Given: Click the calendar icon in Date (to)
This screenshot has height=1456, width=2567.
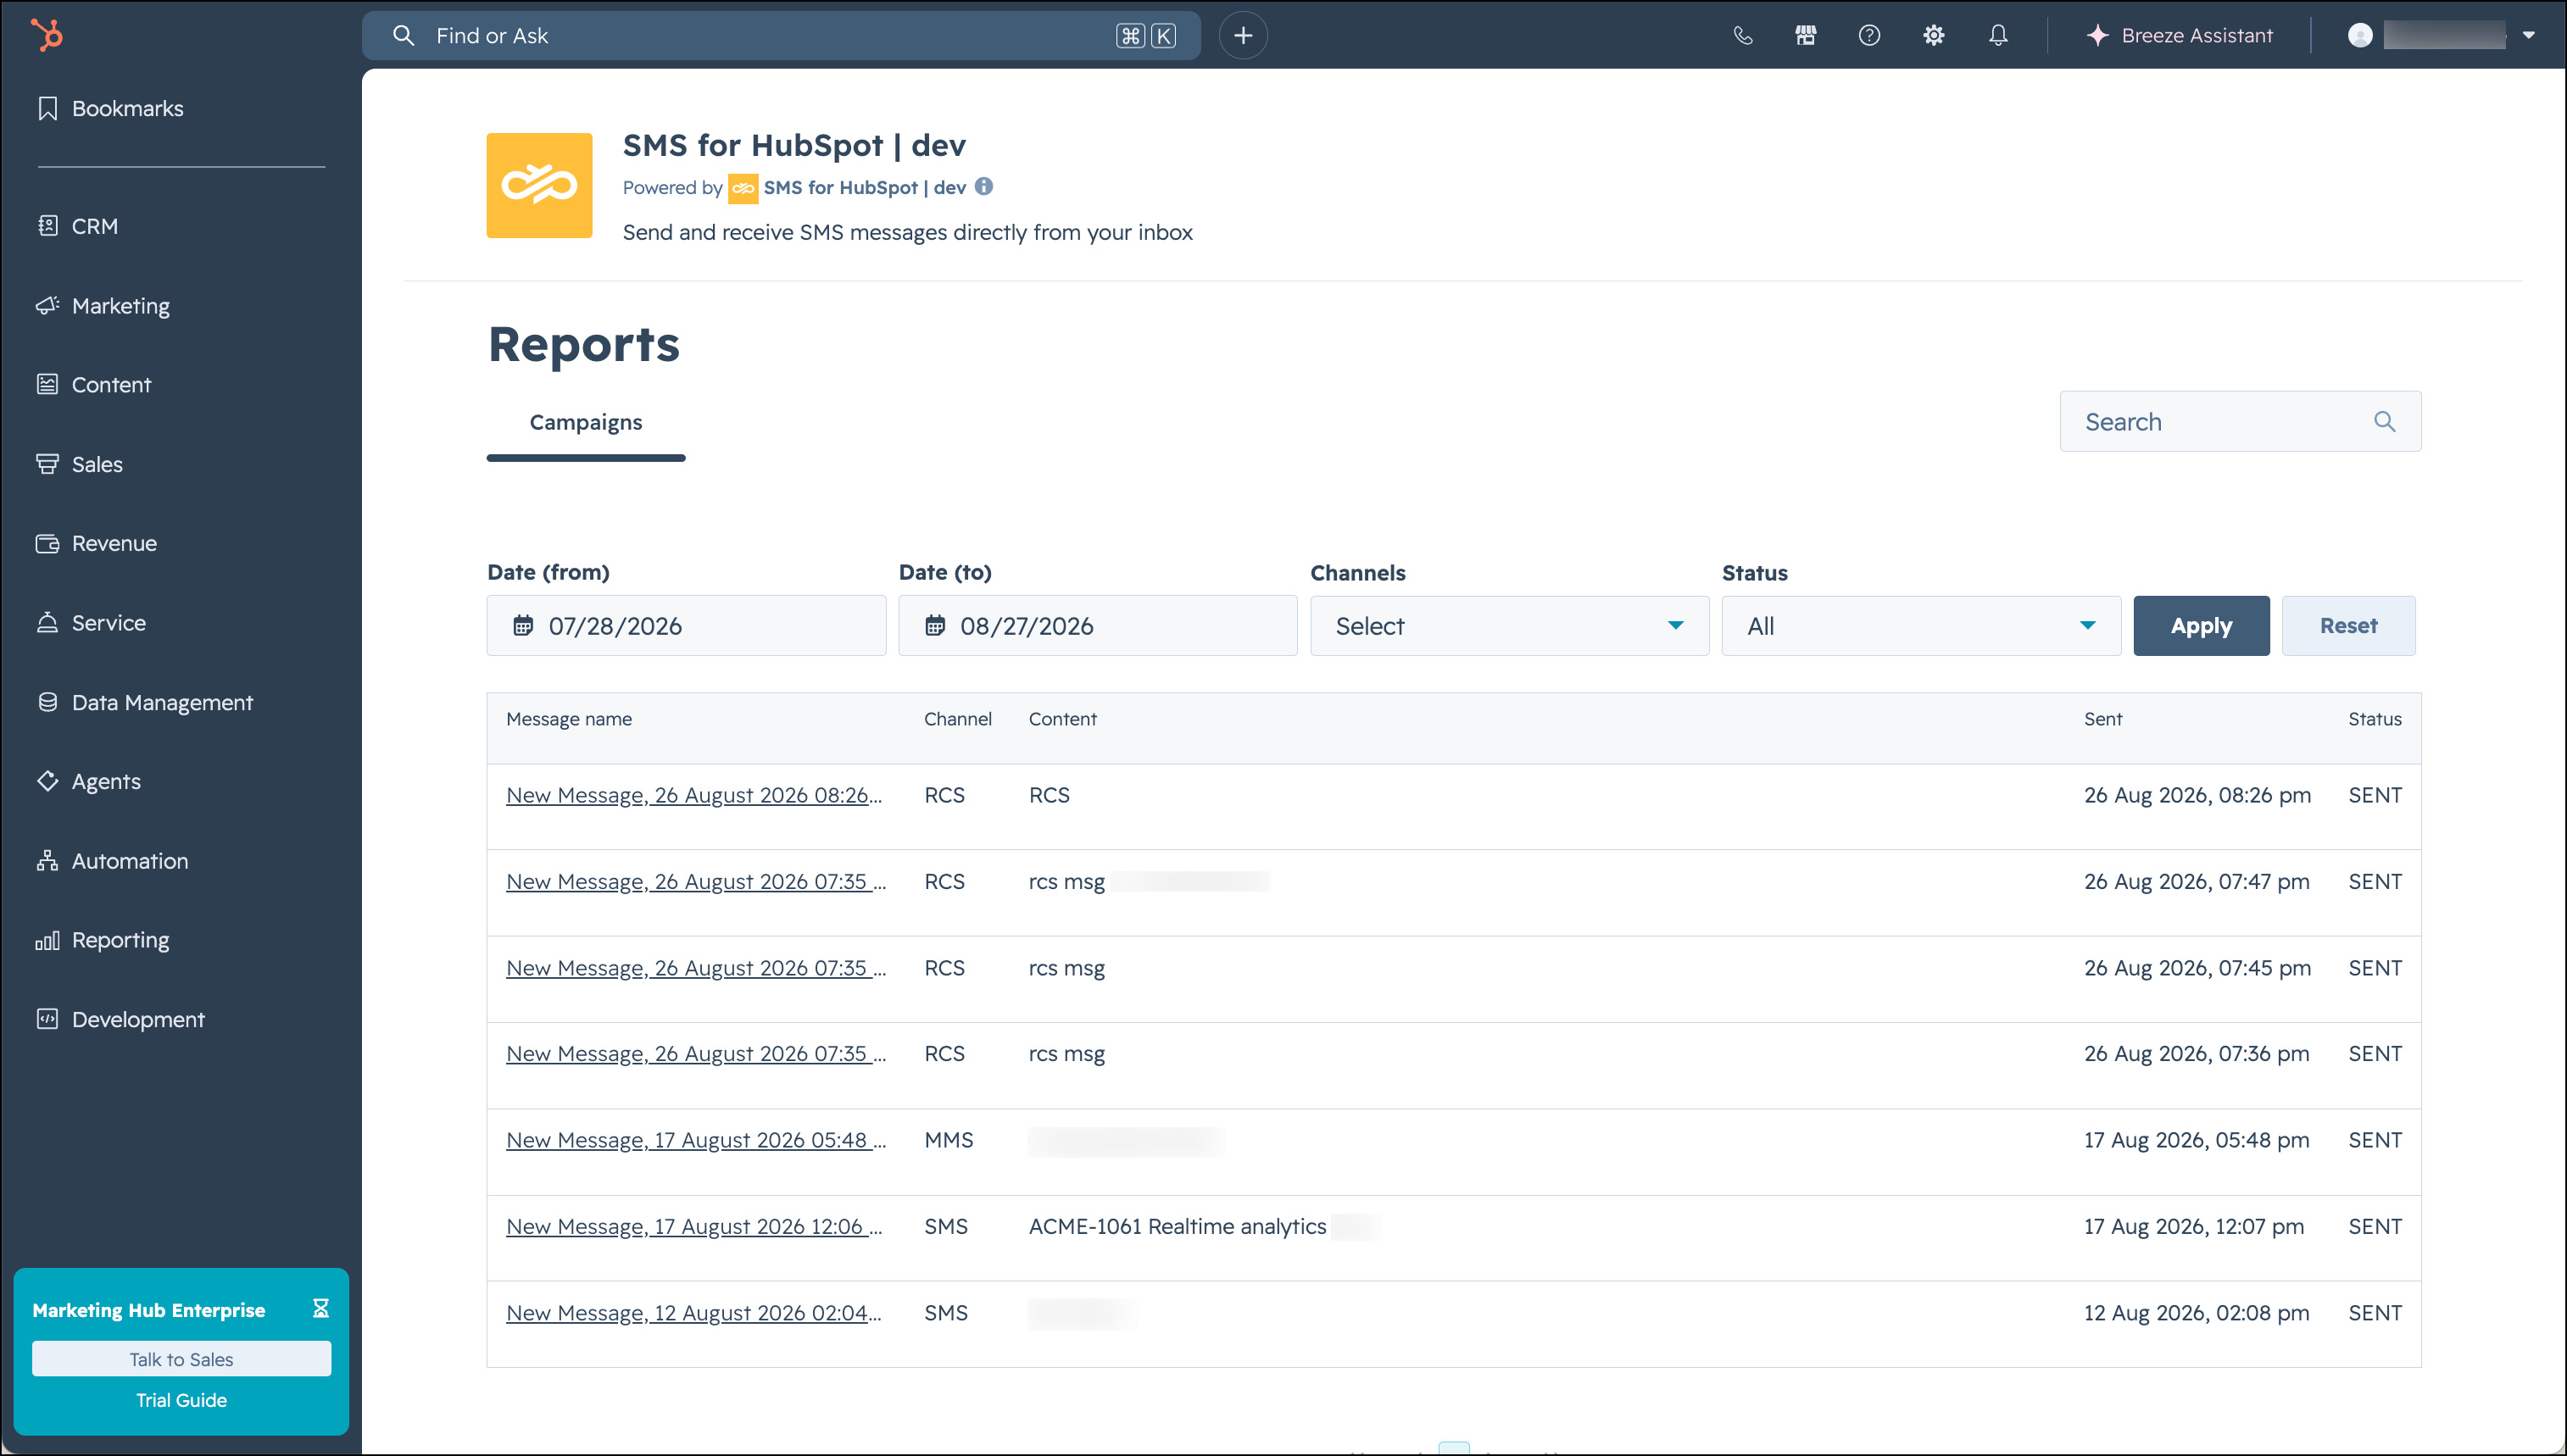Looking at the screenshot, I should 934,626.
